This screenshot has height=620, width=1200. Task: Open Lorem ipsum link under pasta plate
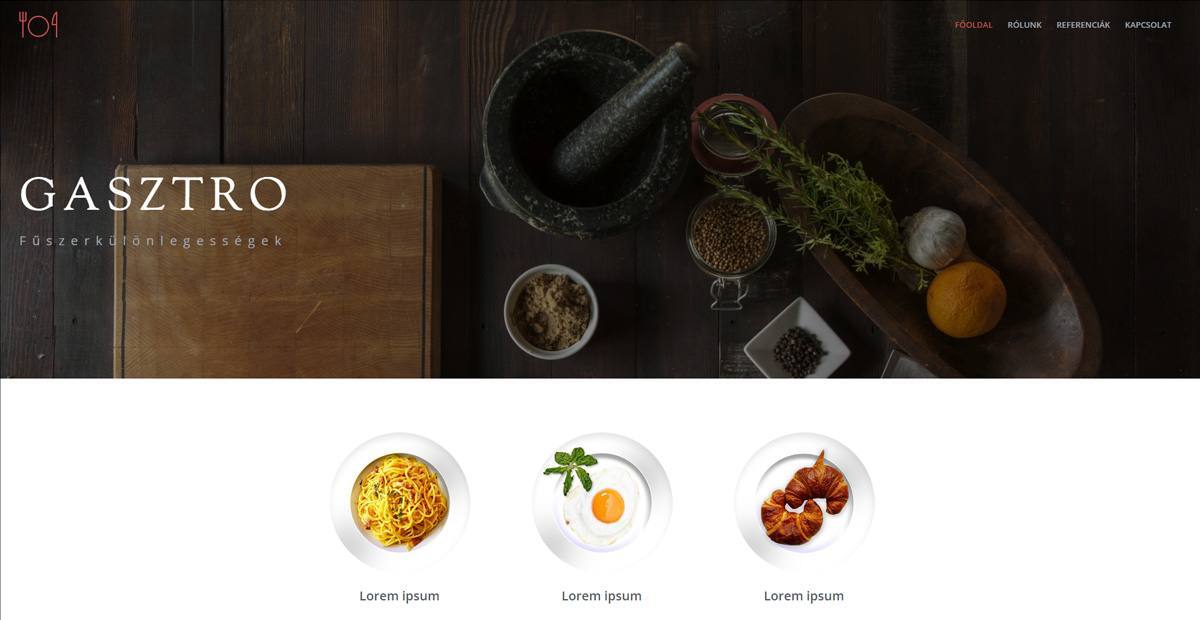click(x=399, y=596)
